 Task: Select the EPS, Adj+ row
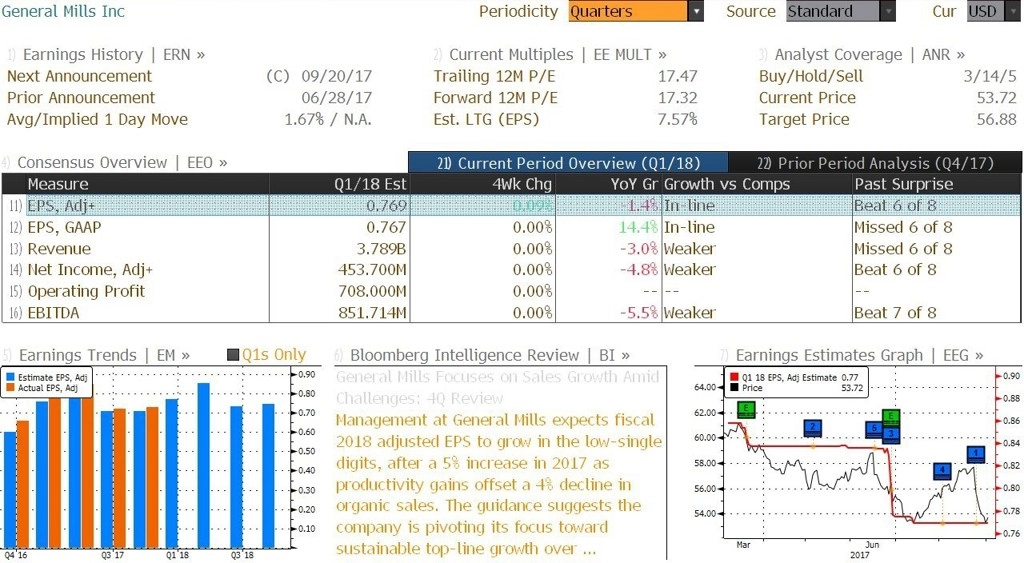point(511,205)
